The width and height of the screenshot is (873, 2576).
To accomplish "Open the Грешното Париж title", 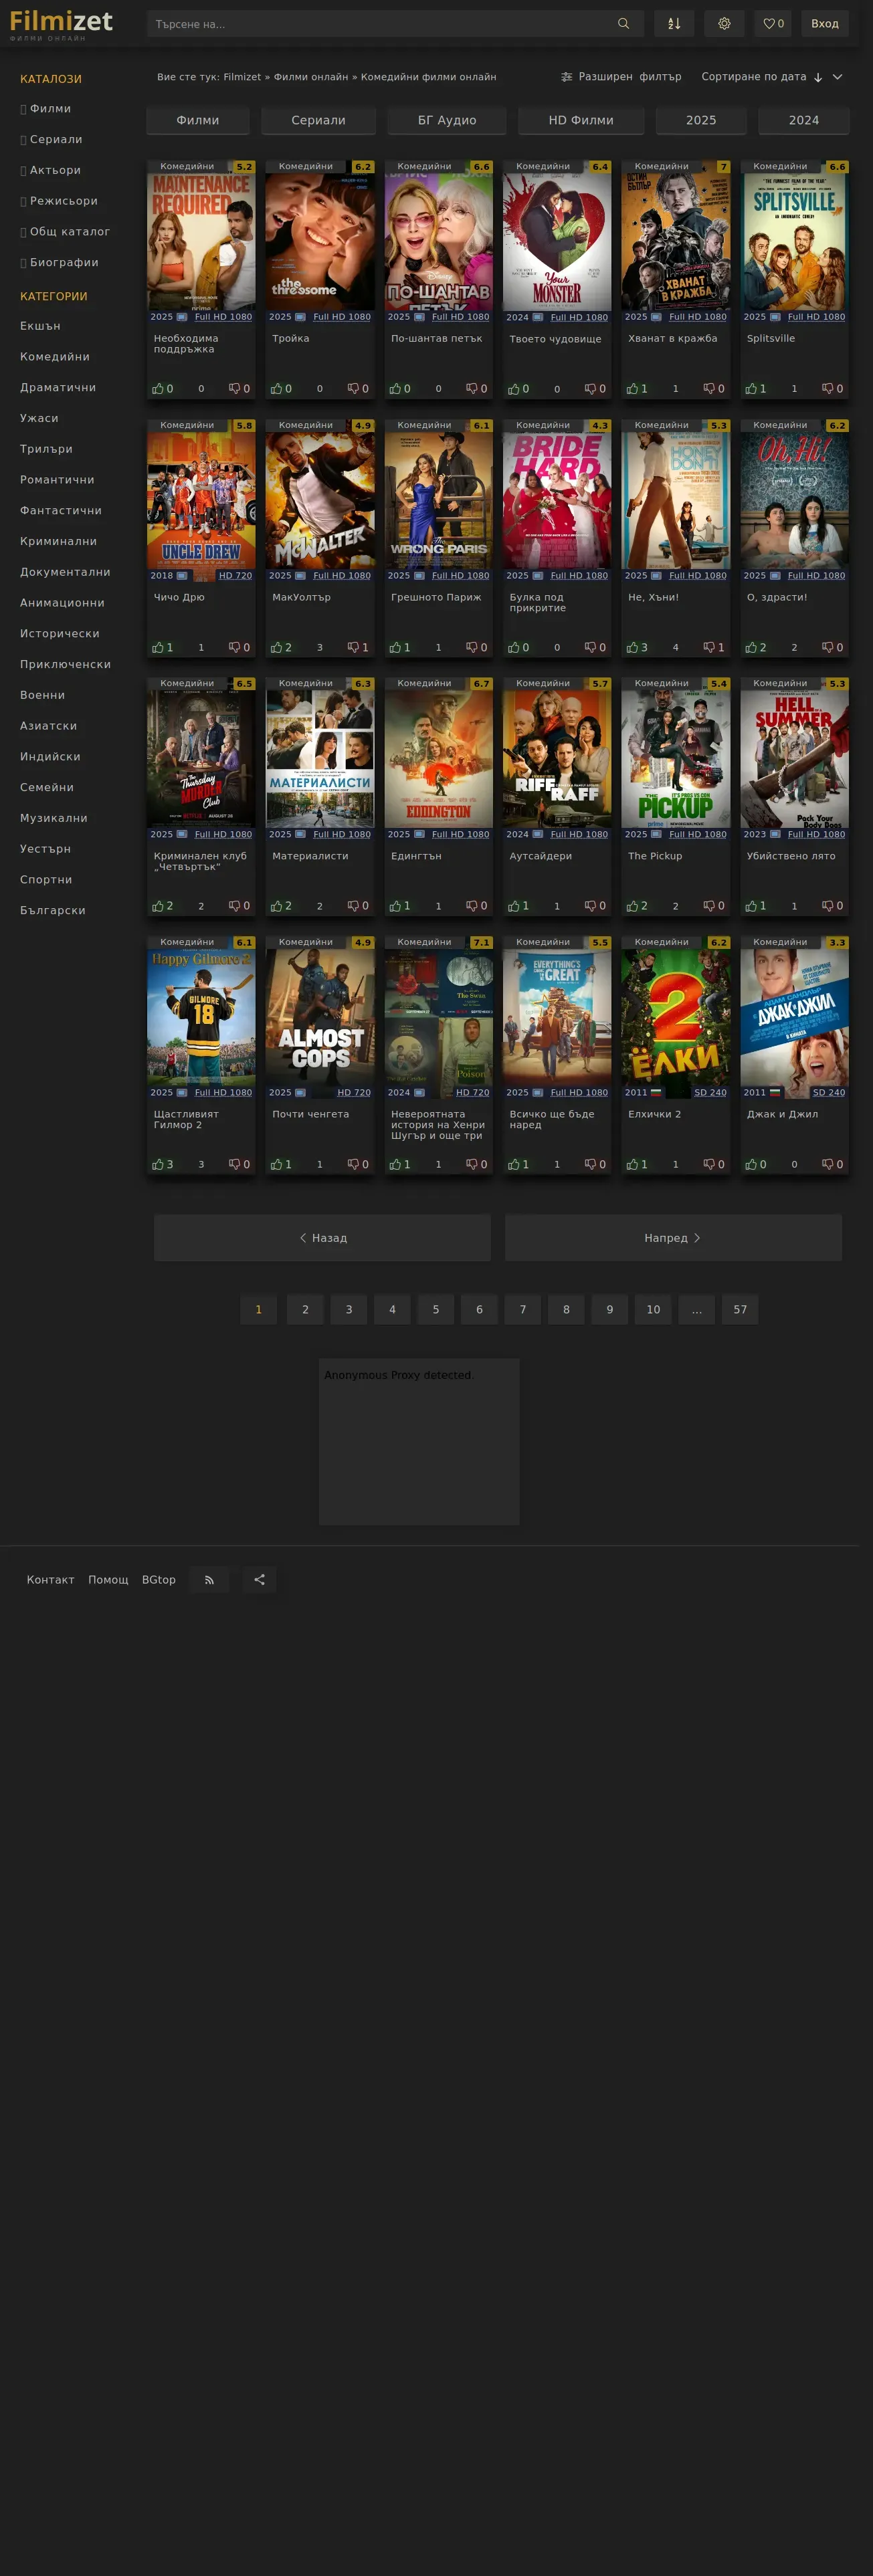I will pos(436,597).
